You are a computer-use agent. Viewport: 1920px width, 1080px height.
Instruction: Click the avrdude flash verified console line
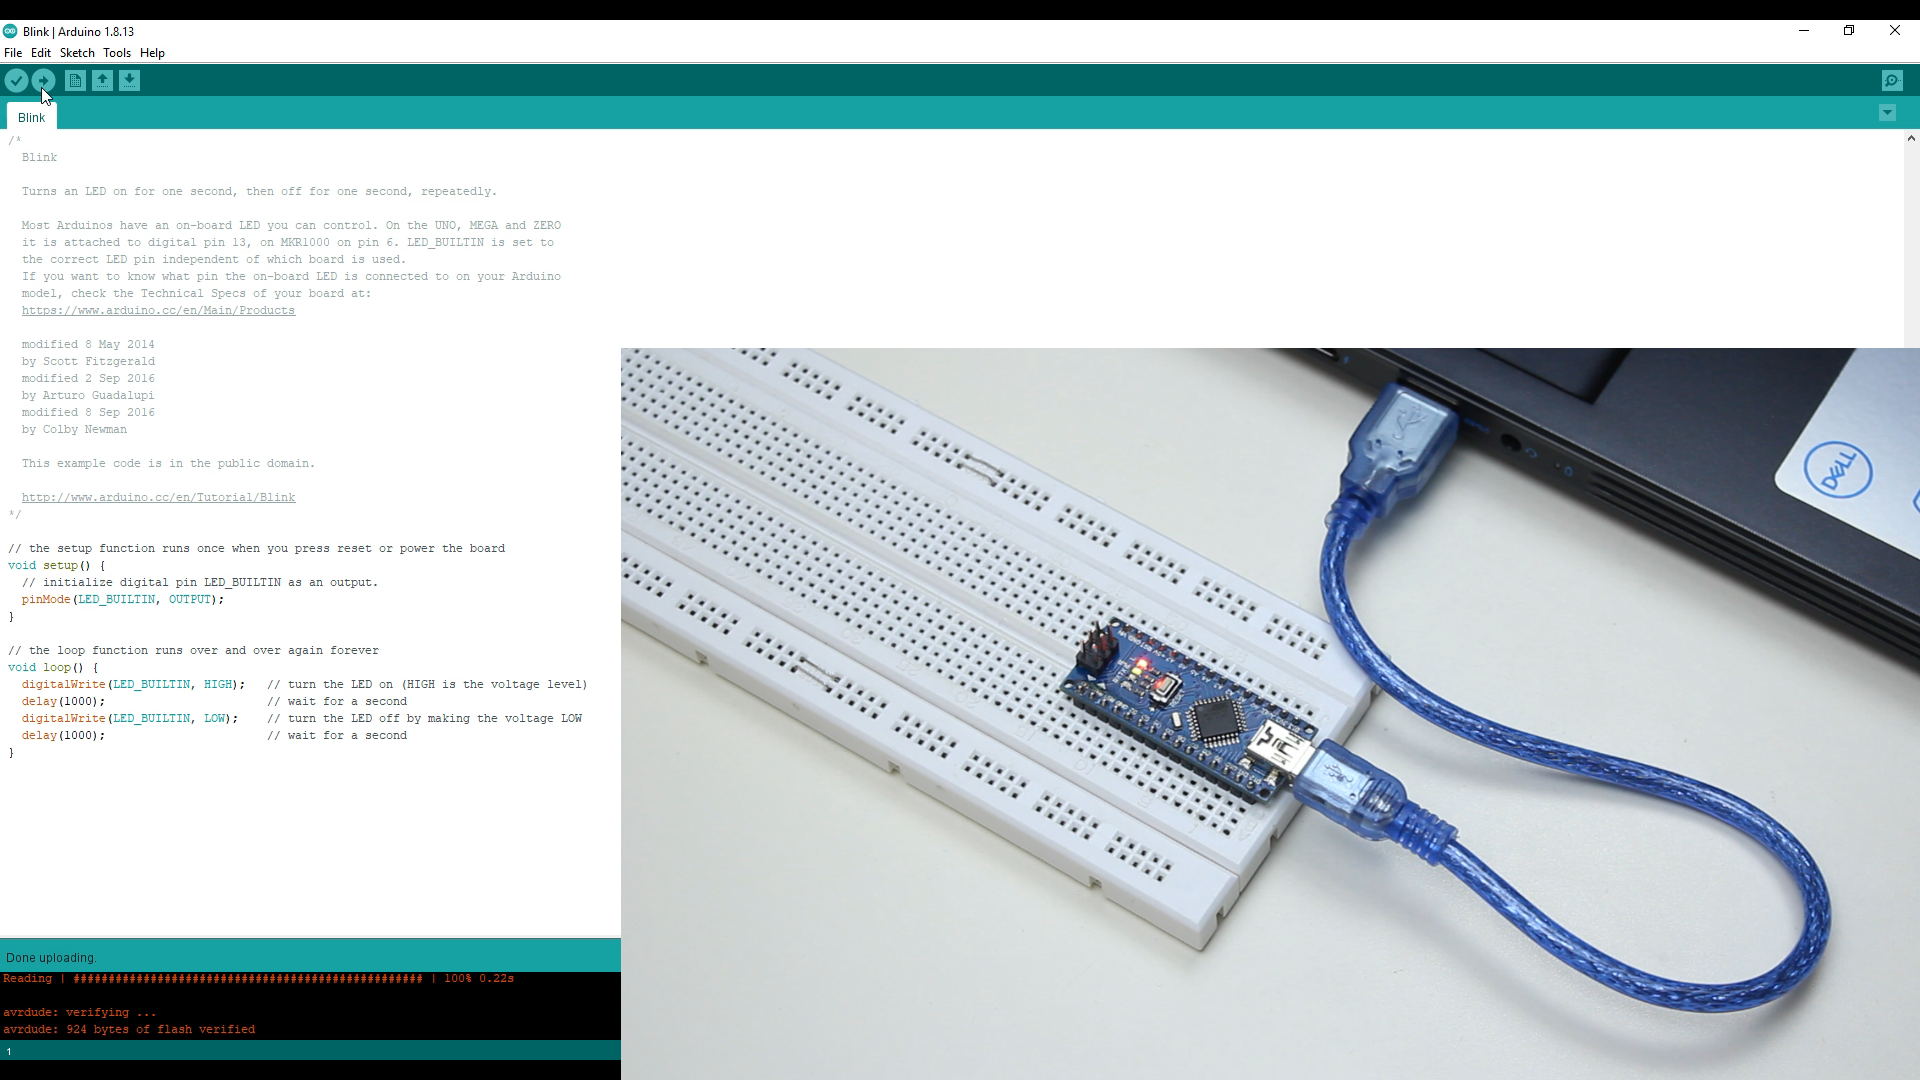pos(128,1030)
